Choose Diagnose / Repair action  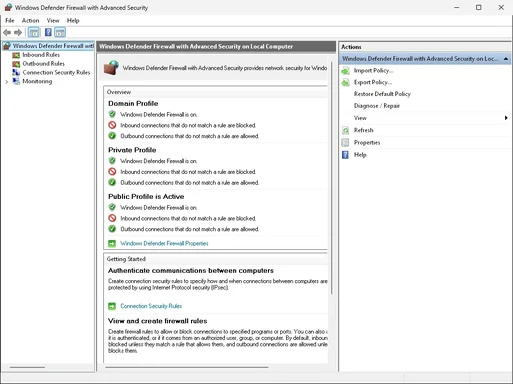[377, 106]
